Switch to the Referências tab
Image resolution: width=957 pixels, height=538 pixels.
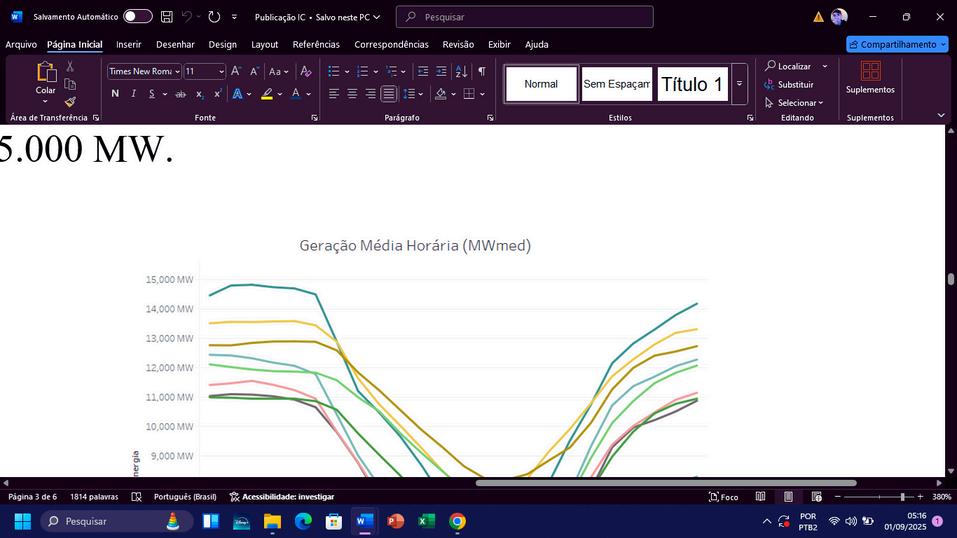316,45
